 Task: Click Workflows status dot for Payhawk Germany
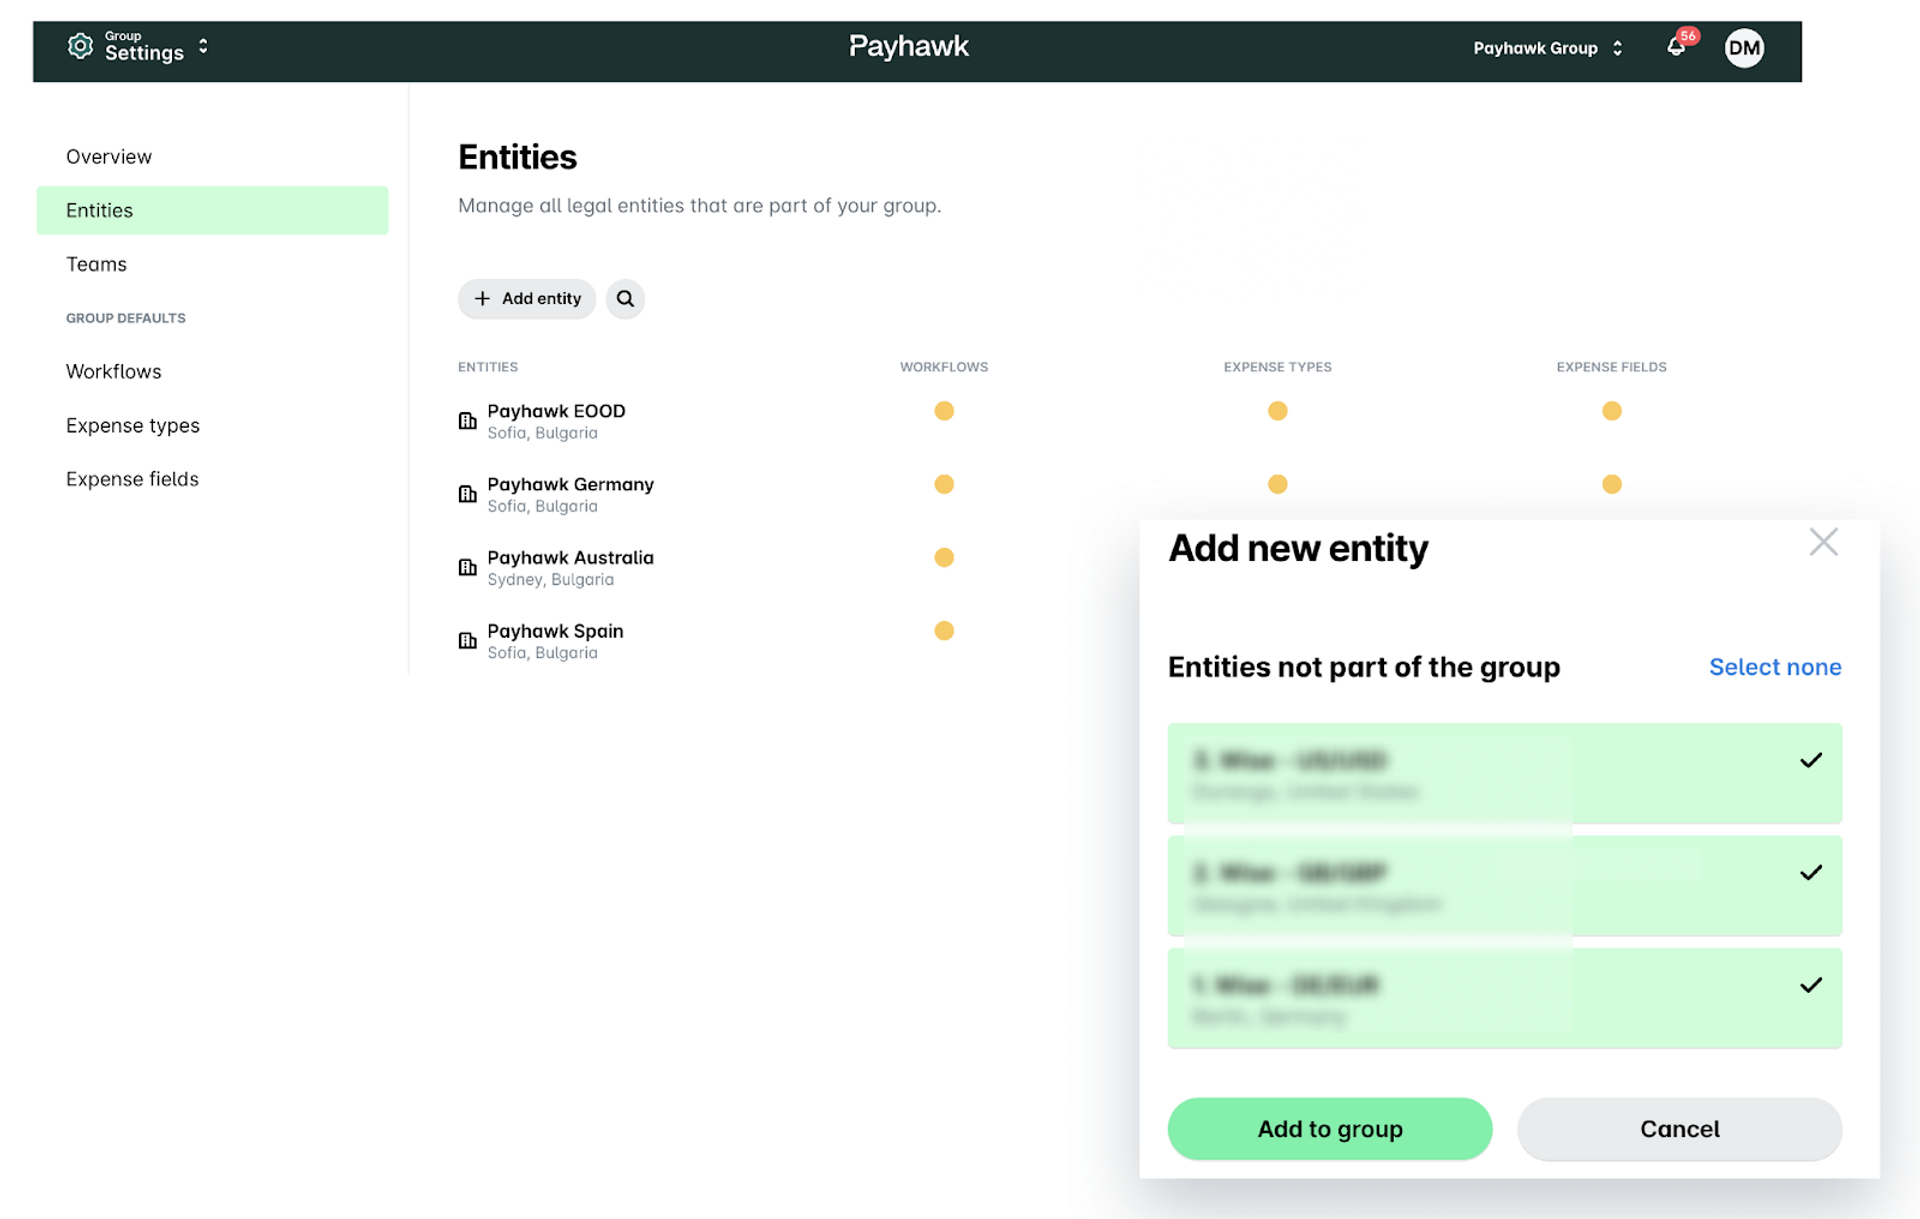click(x=944, y=484)
